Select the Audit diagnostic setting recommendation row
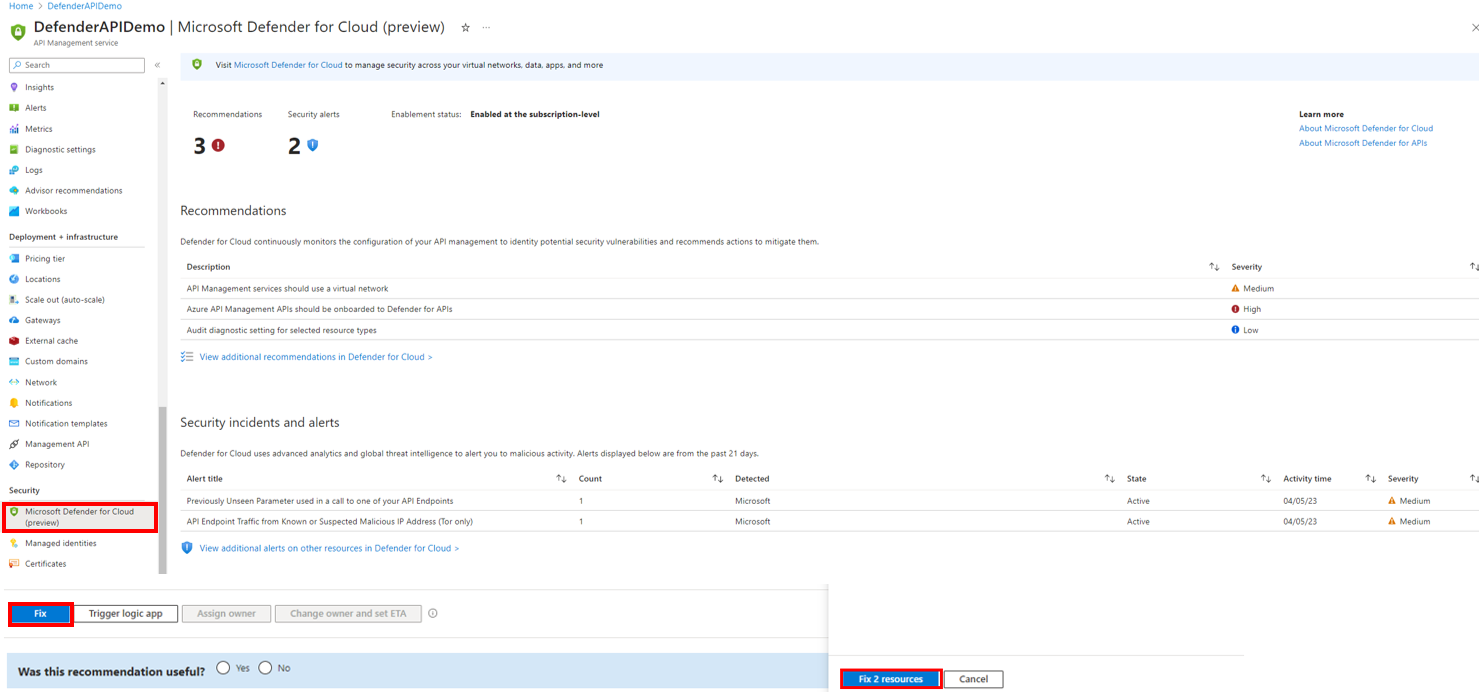The width and height of the screenshot is (1479, 695). (829, 330)
